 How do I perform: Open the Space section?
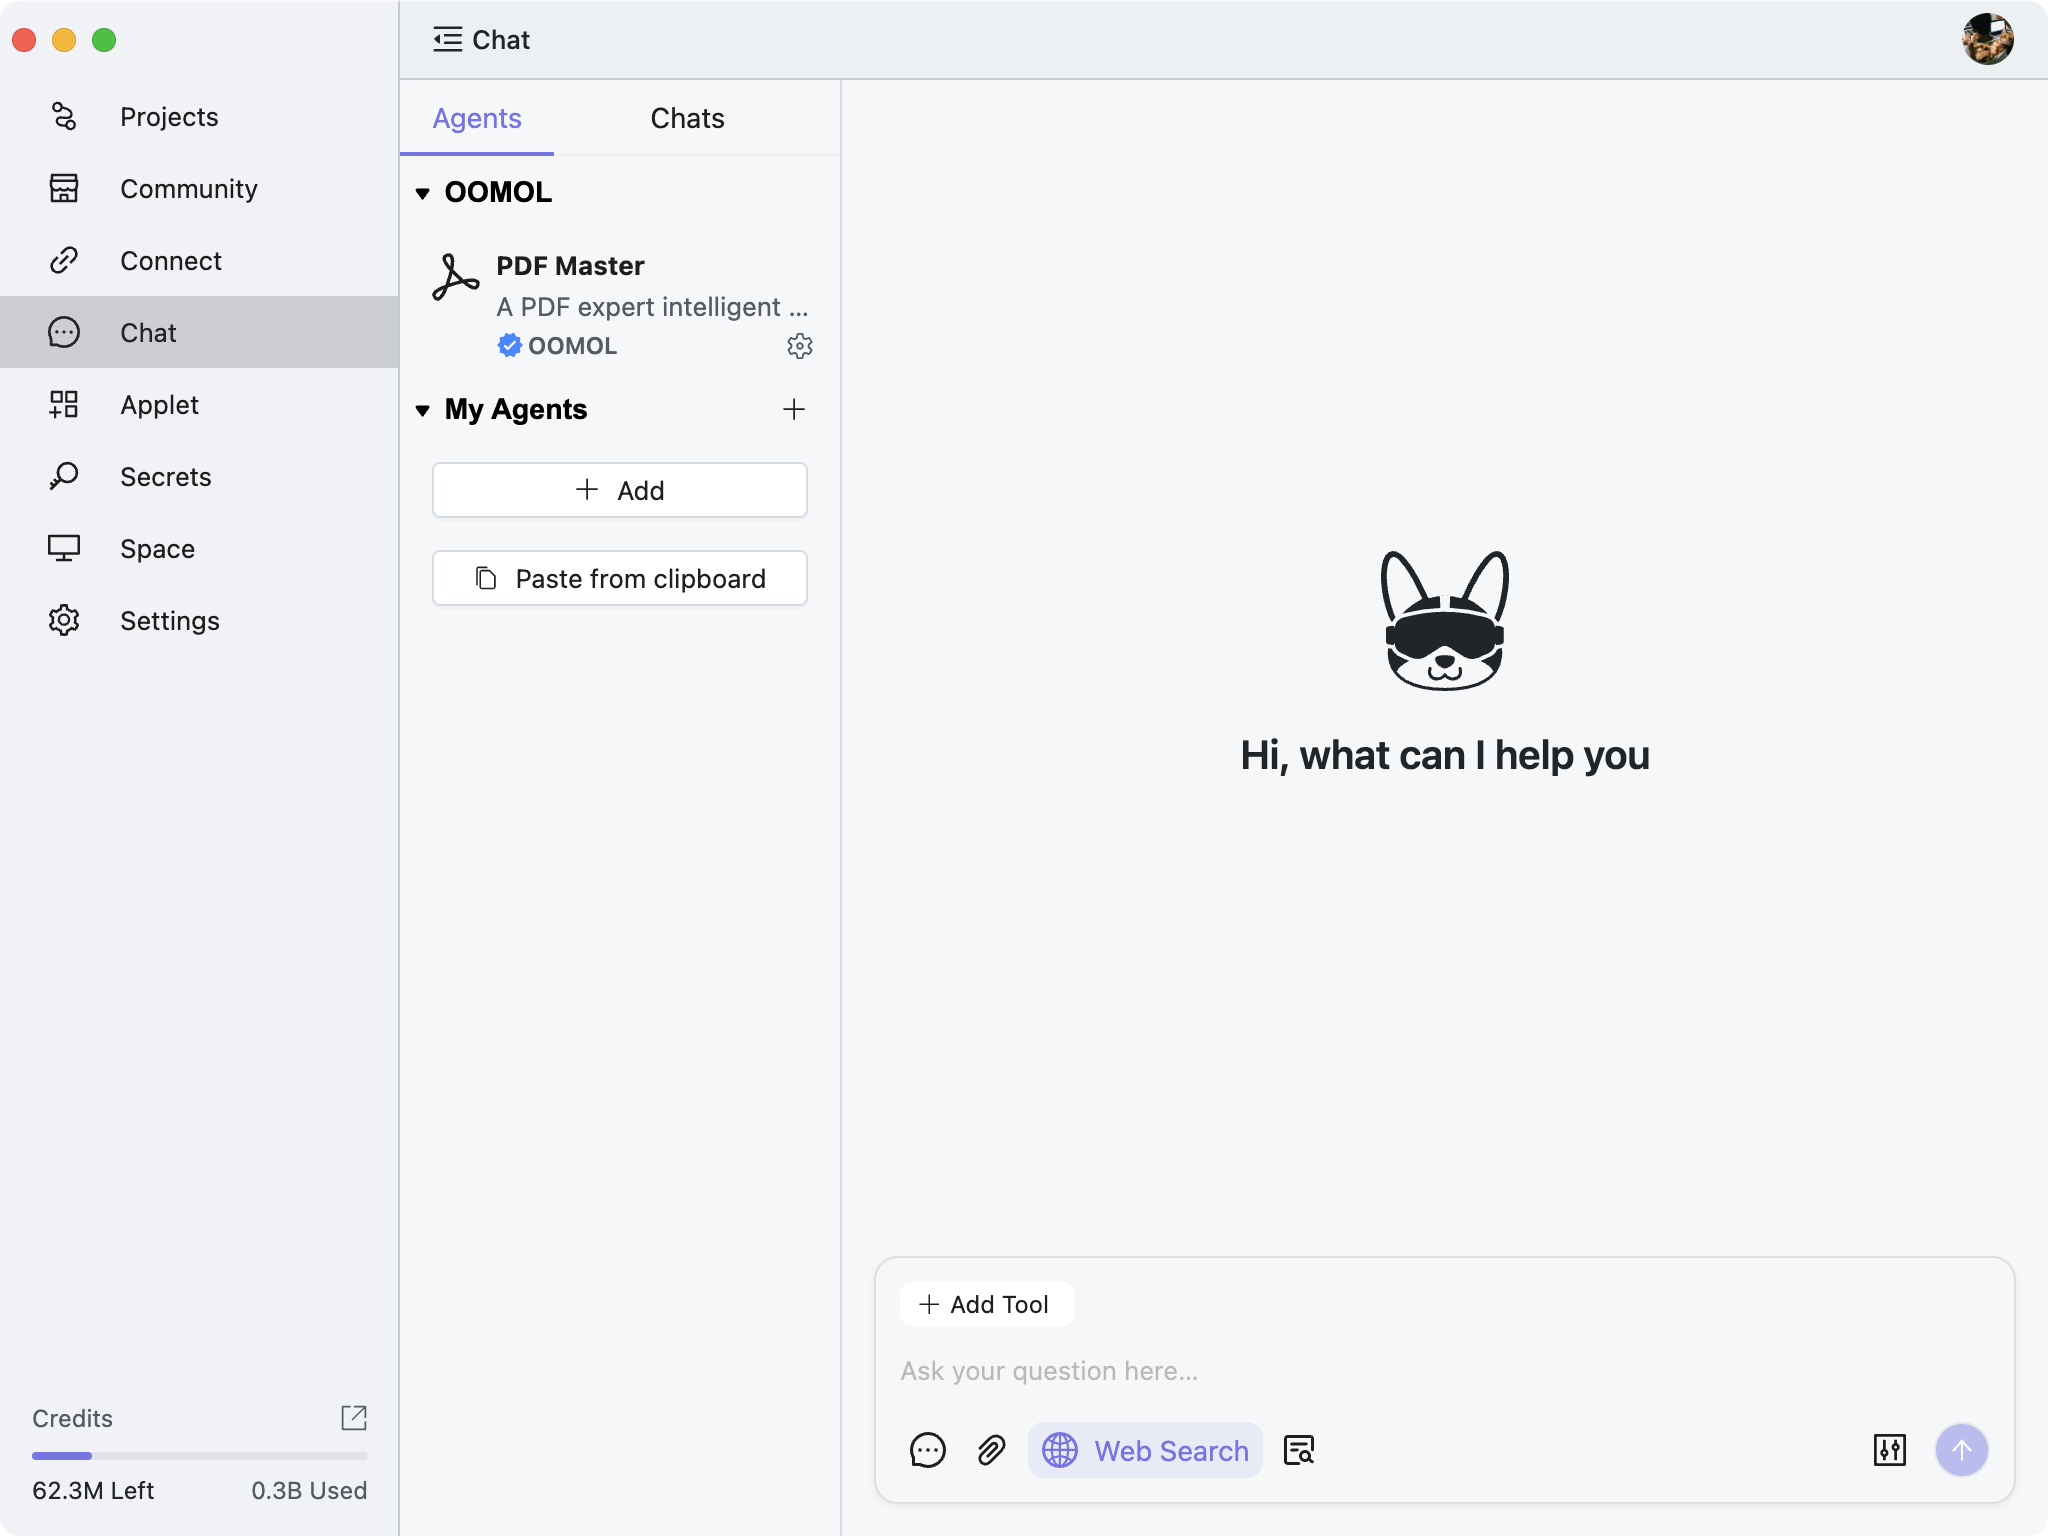point(156,548)
